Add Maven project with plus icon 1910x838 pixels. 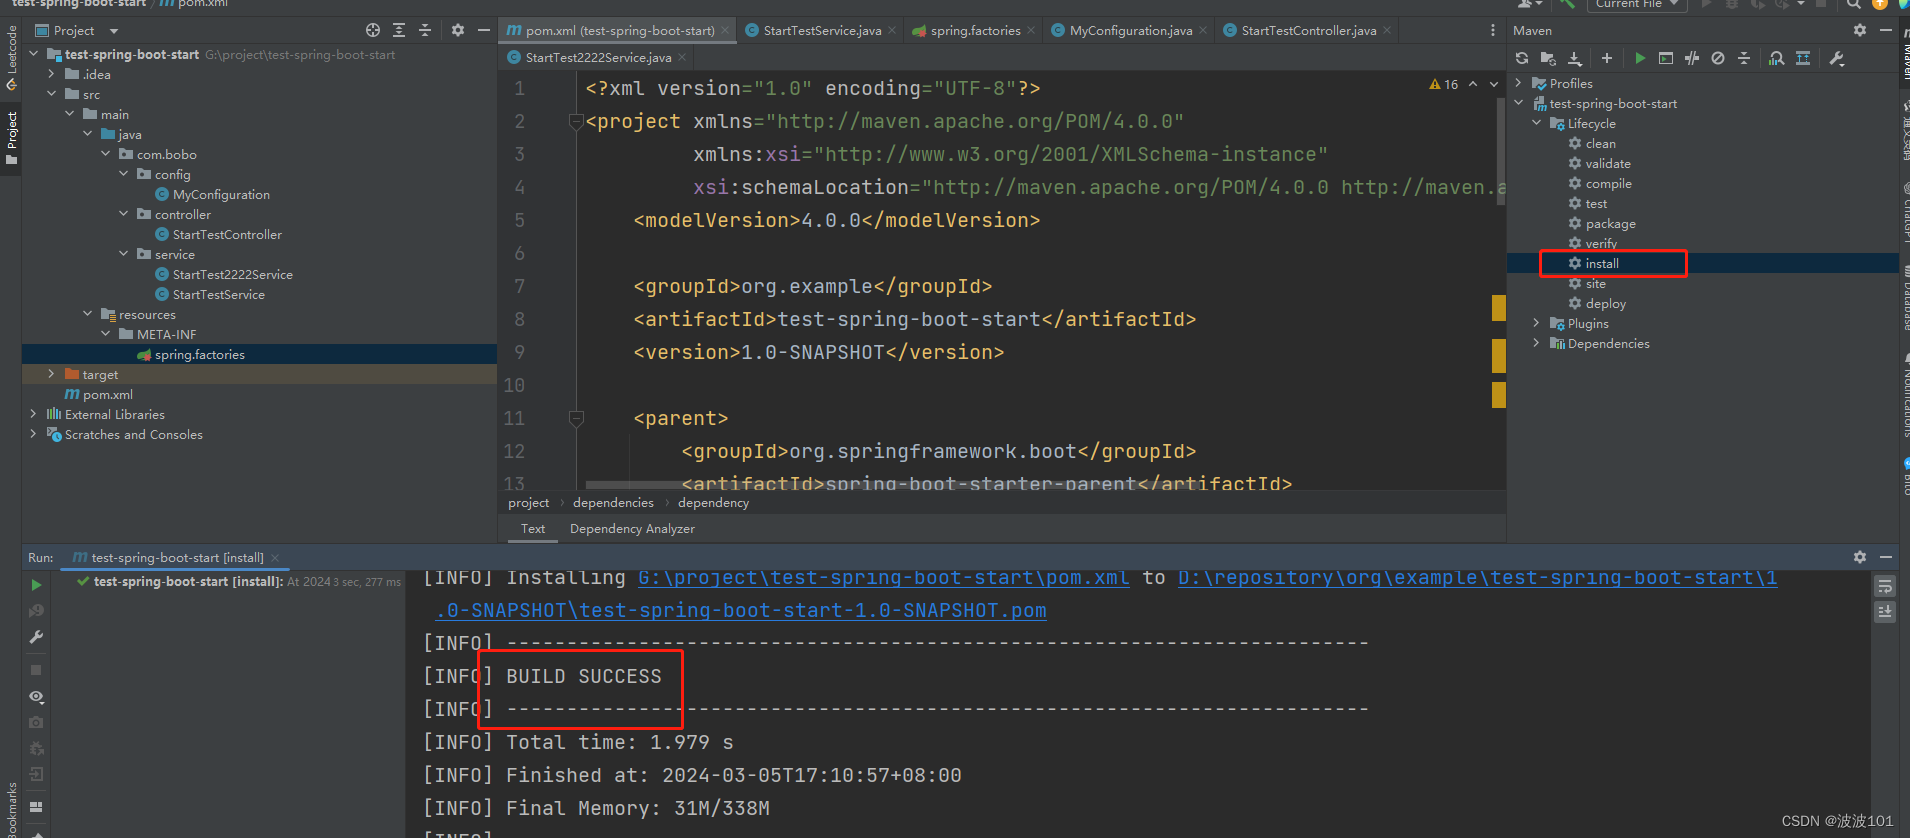(x=1607, y=58)
